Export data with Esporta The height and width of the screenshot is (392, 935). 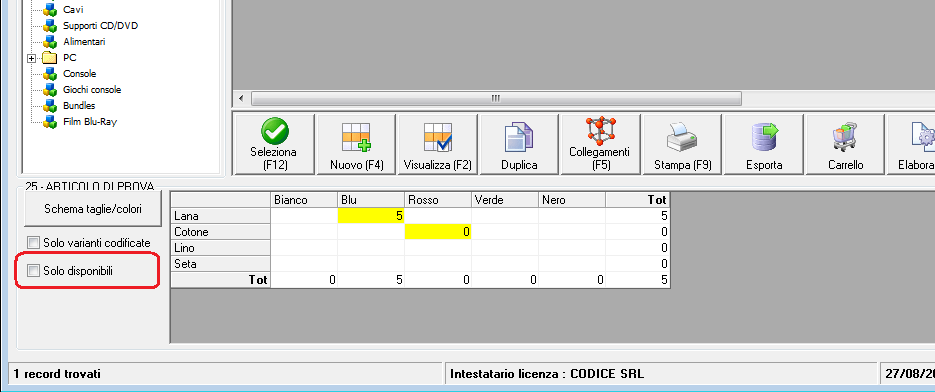pos(764,144)
